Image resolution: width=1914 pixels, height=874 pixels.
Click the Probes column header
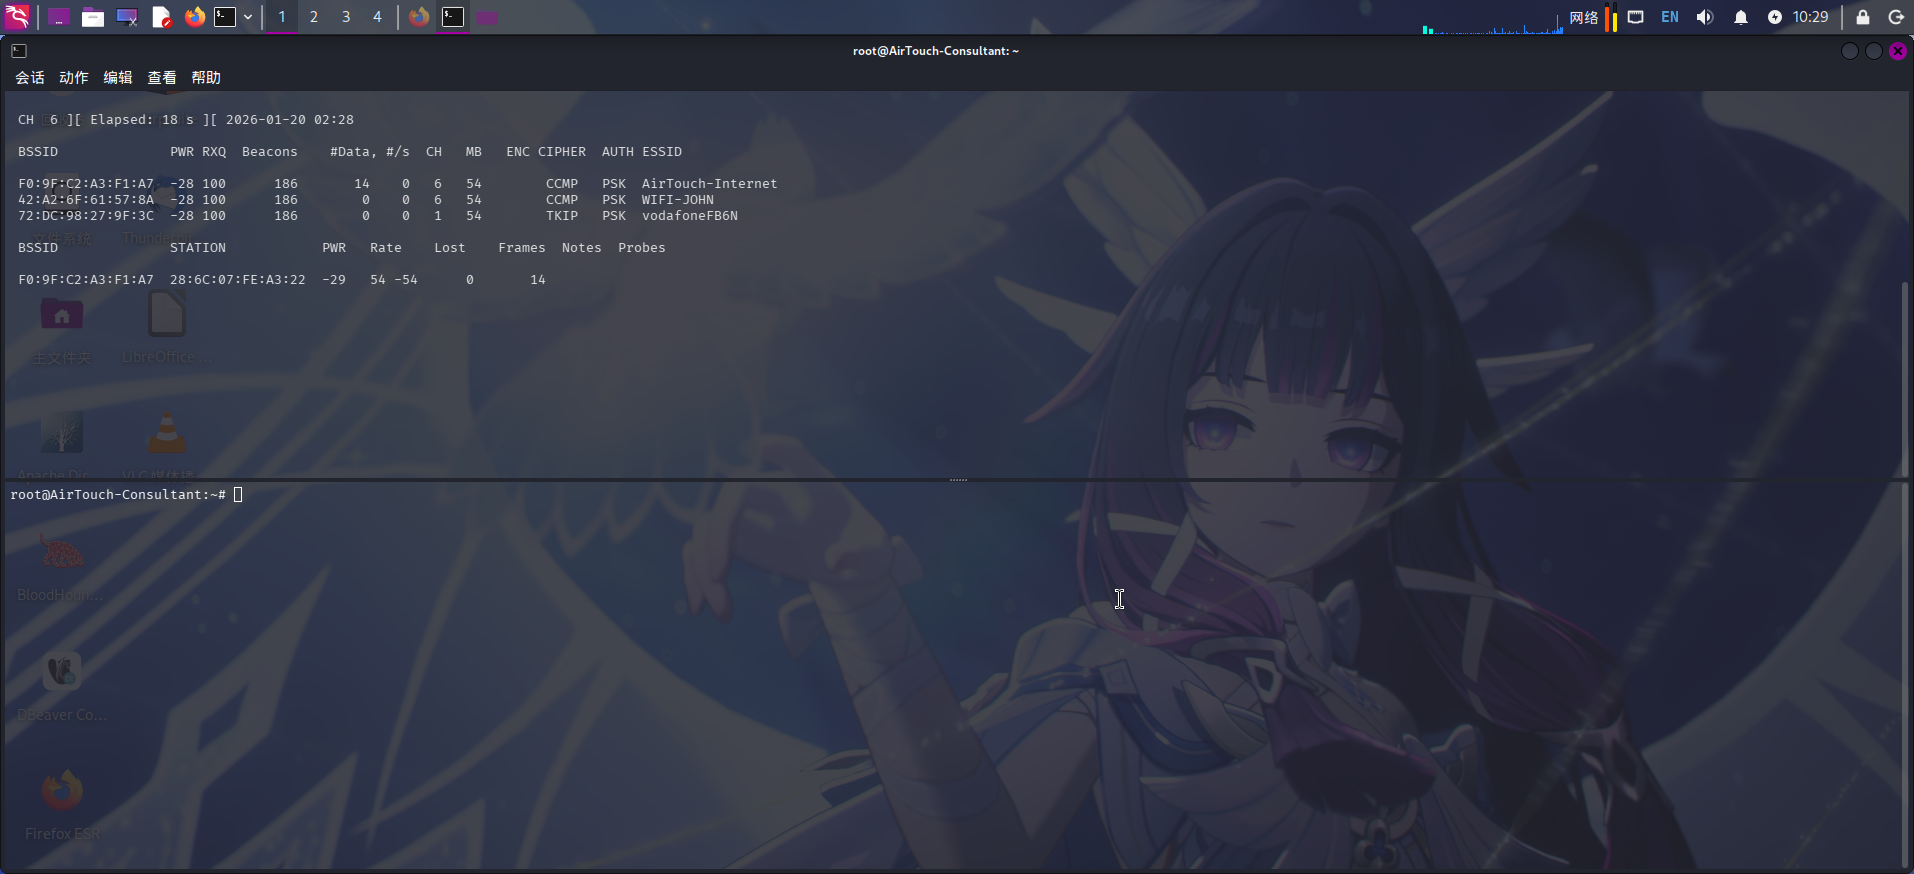point(642,248)
